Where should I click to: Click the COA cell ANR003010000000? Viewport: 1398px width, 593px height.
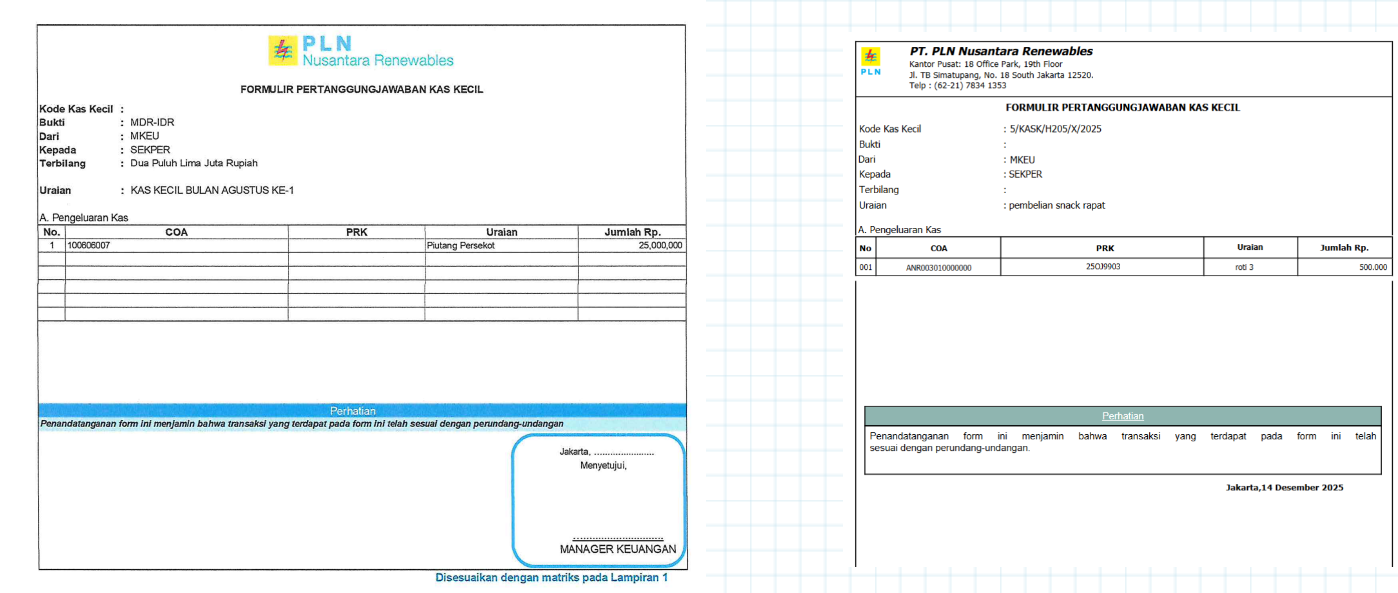pyautogui.click(x=938, y=268)
